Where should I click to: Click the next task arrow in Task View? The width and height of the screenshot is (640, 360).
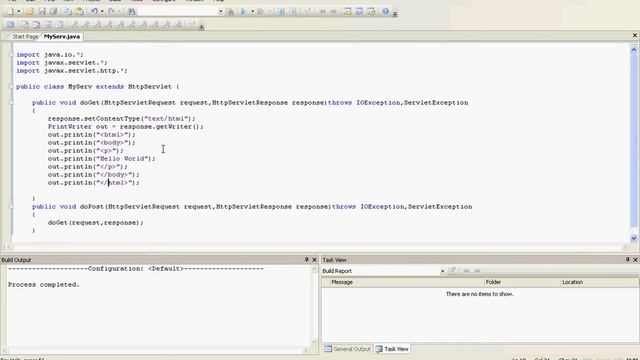pos(478,271)
